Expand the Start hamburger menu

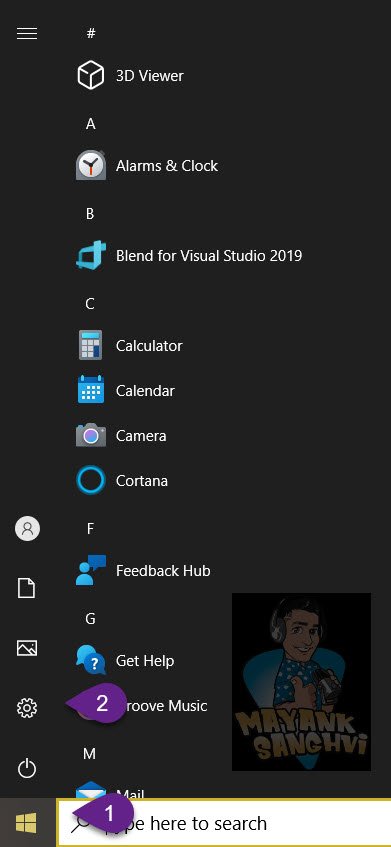coord(27,33)
